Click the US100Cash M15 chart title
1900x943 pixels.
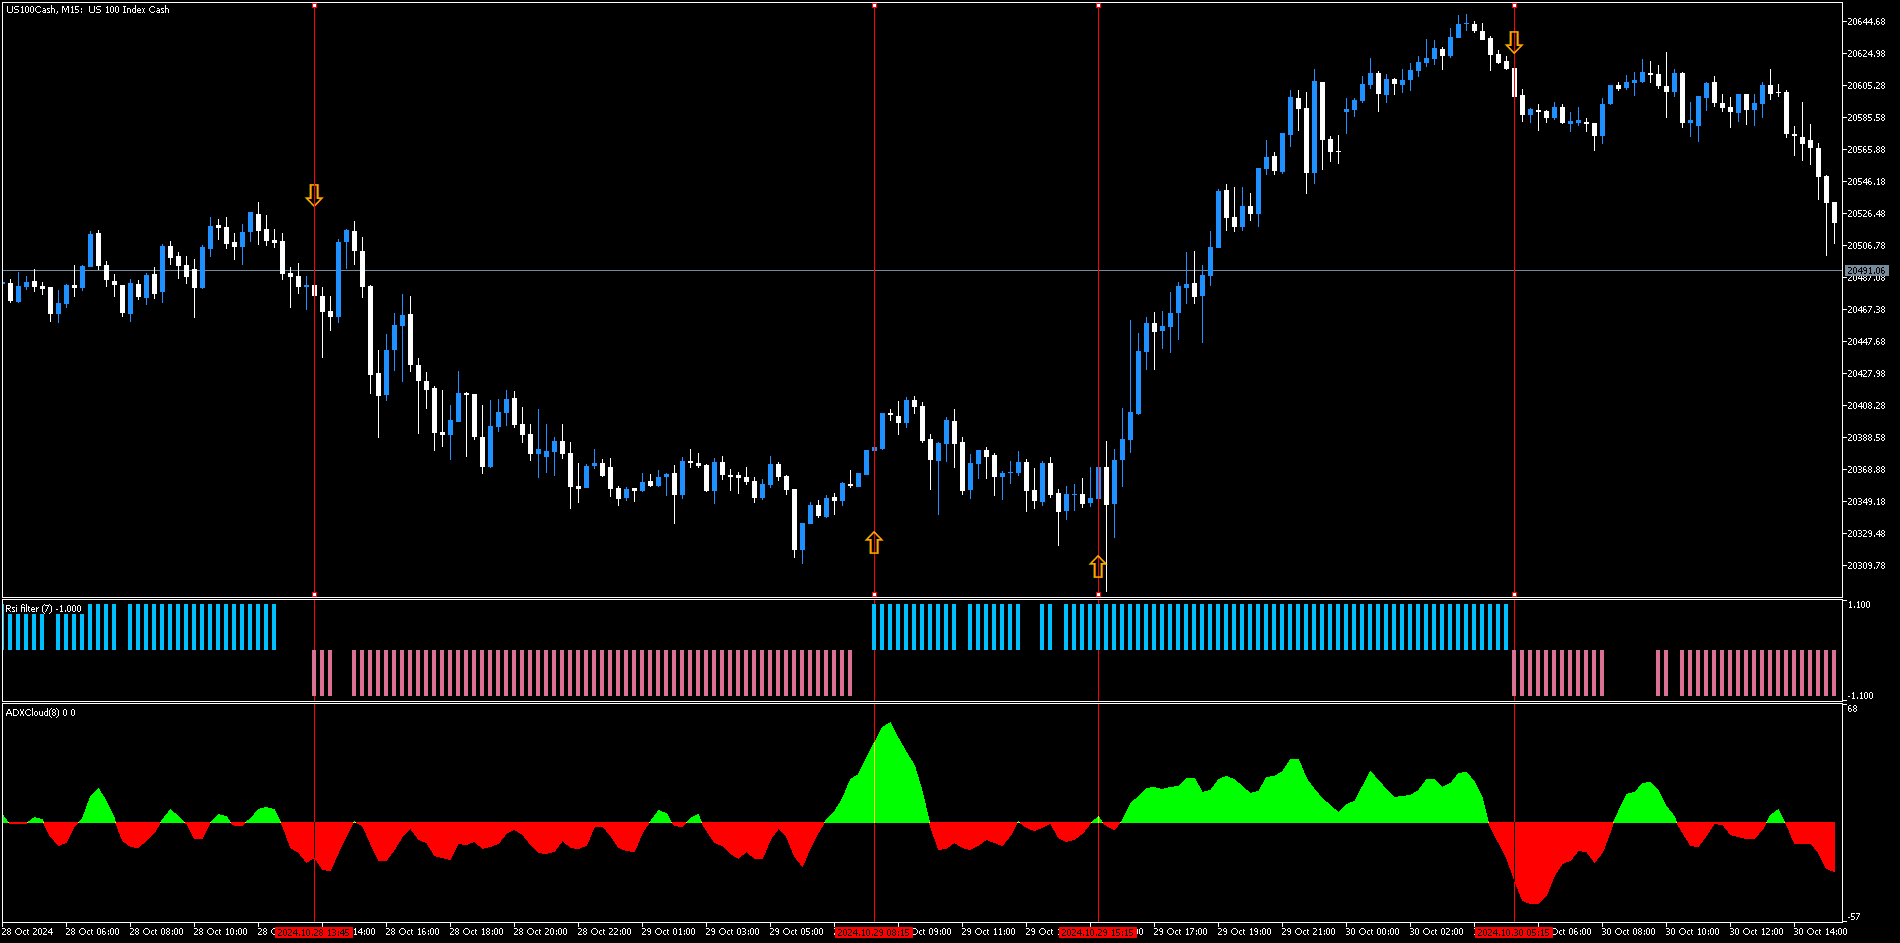[x=88, y=10]
